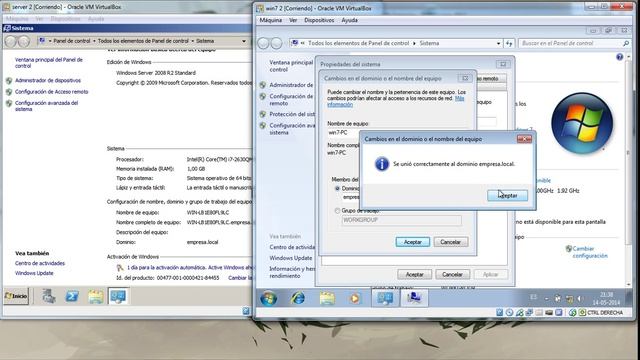Image resolution: width=640 pixels, height=360 pixels.
Task: Click the host key arrow icon beside CTRL DERECHA
Action: tap(582, 313)
